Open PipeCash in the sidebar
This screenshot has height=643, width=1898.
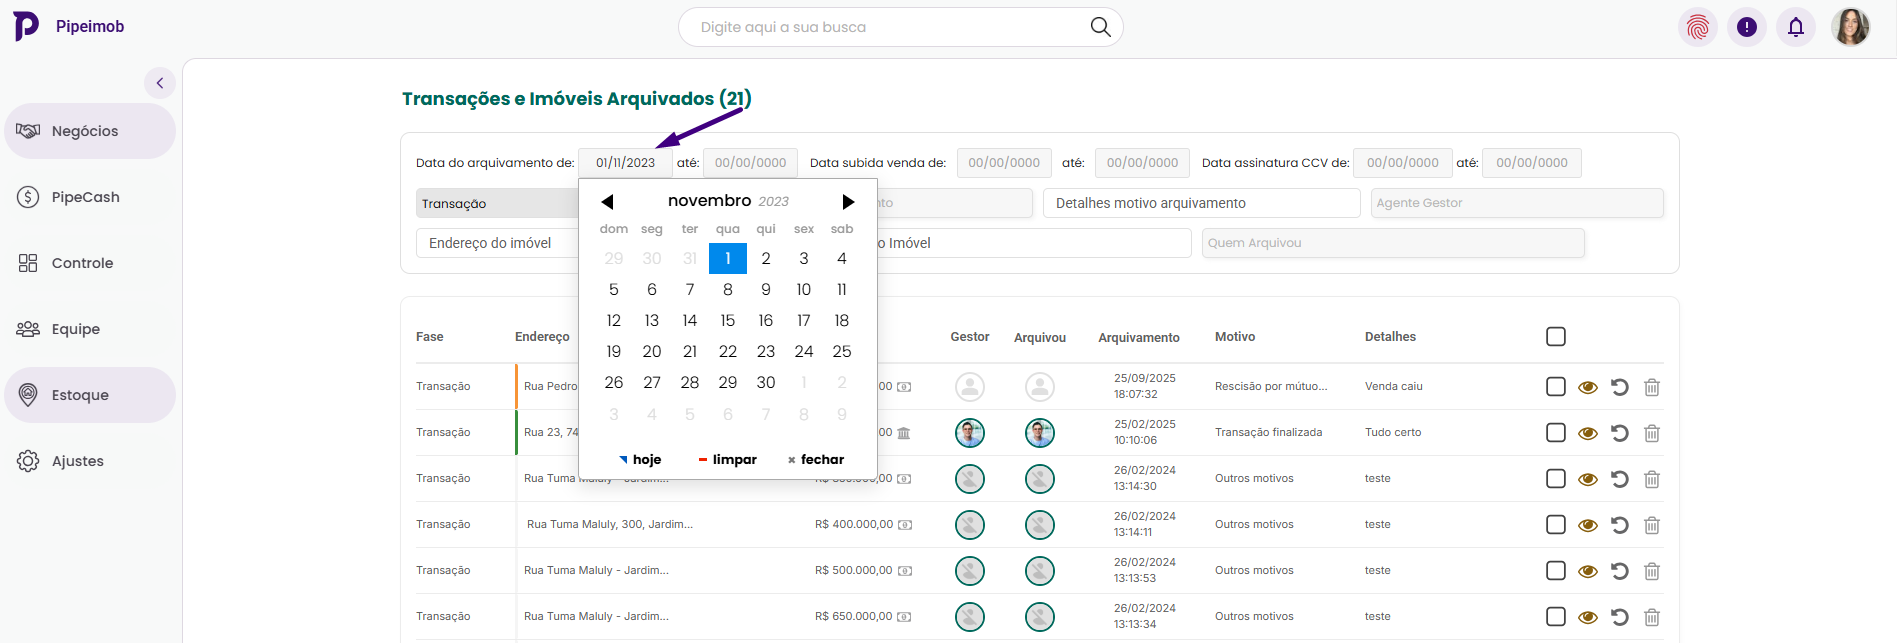tap(85, 197)
